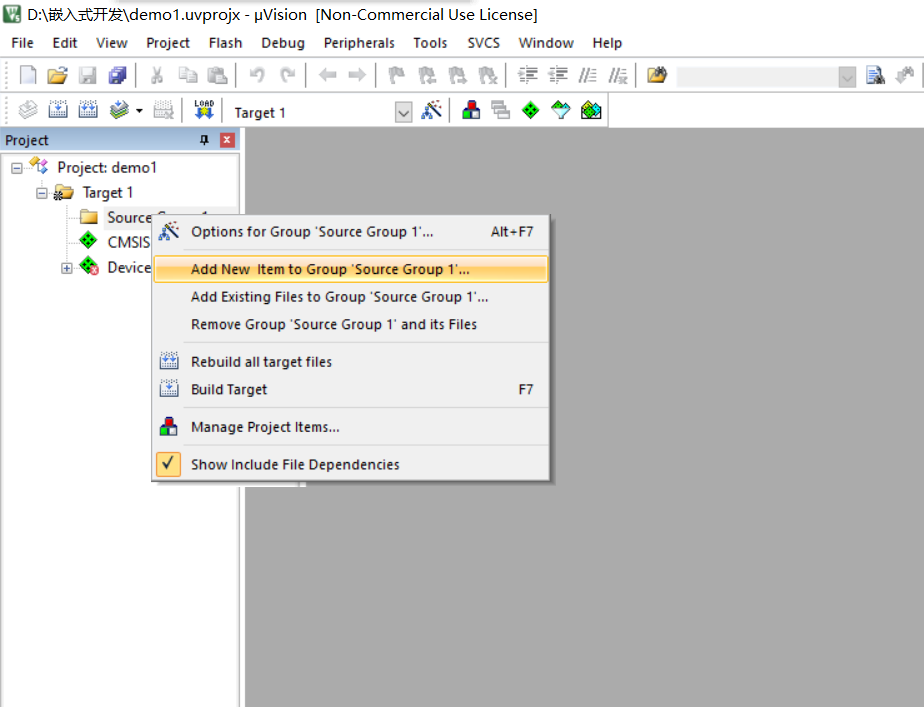Click the New file toolbar icon
924x707 pixels.
click(28, 75)
